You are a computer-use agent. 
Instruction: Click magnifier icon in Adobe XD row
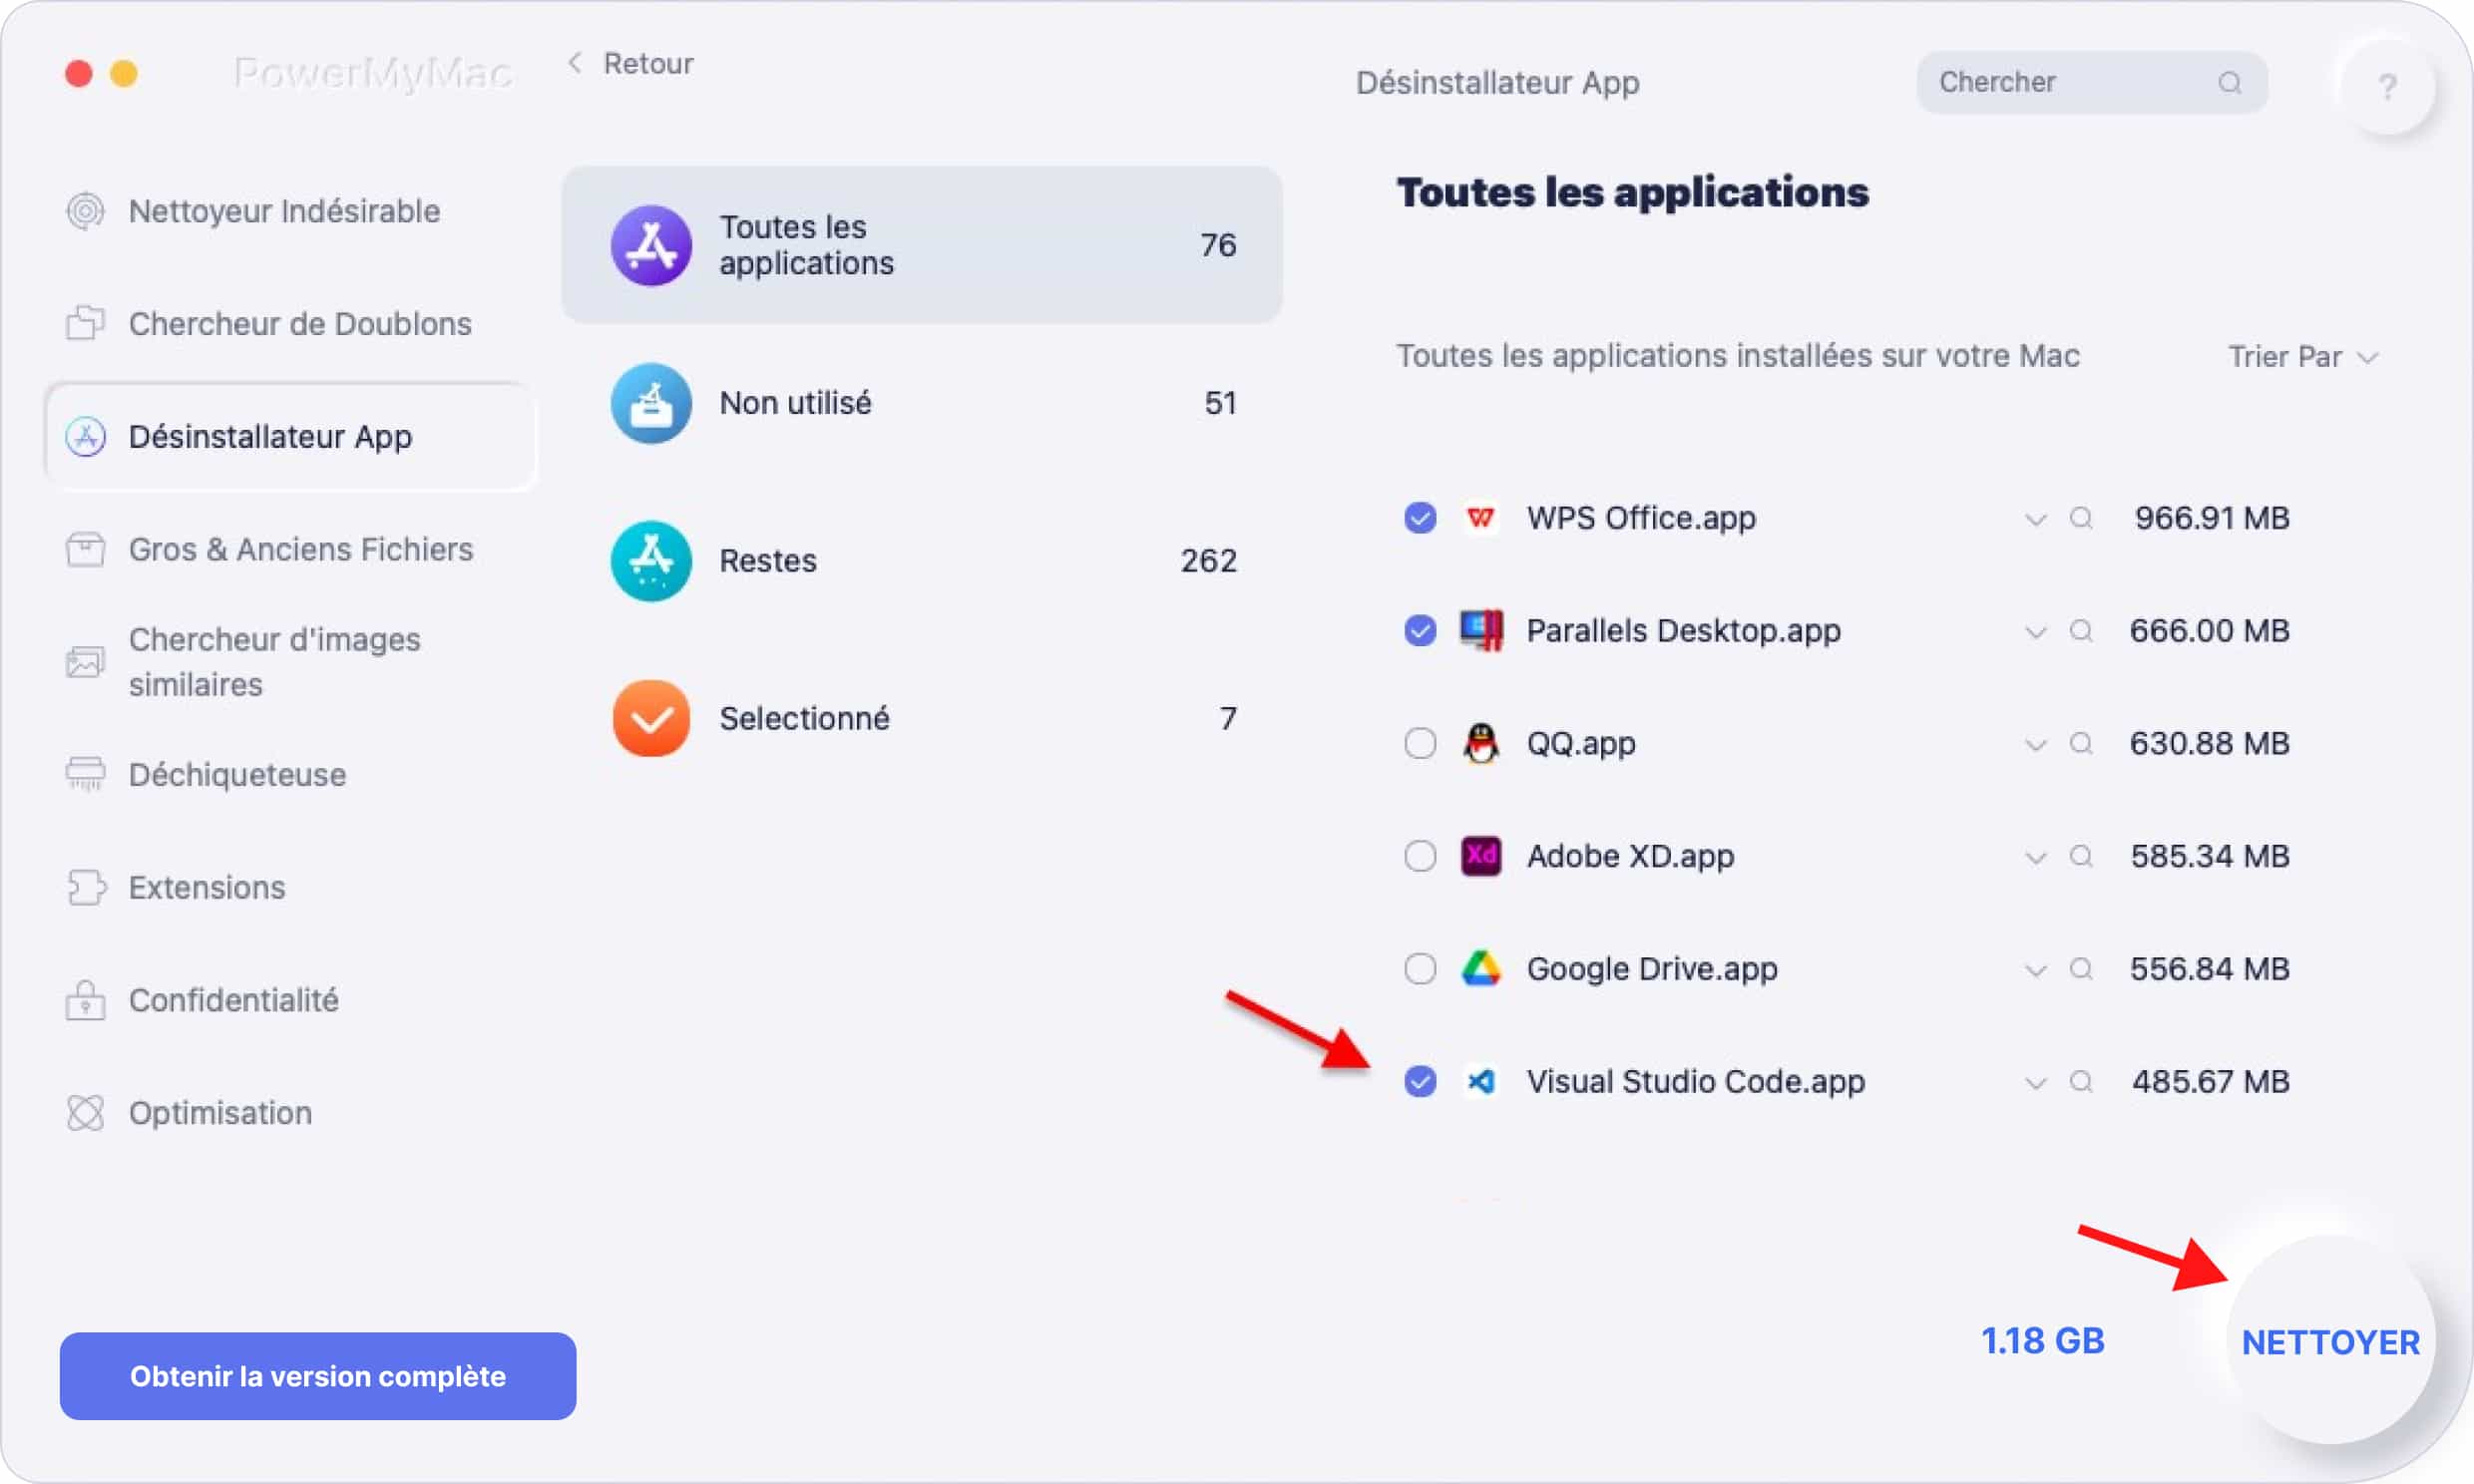click(x=2081, y=856)
